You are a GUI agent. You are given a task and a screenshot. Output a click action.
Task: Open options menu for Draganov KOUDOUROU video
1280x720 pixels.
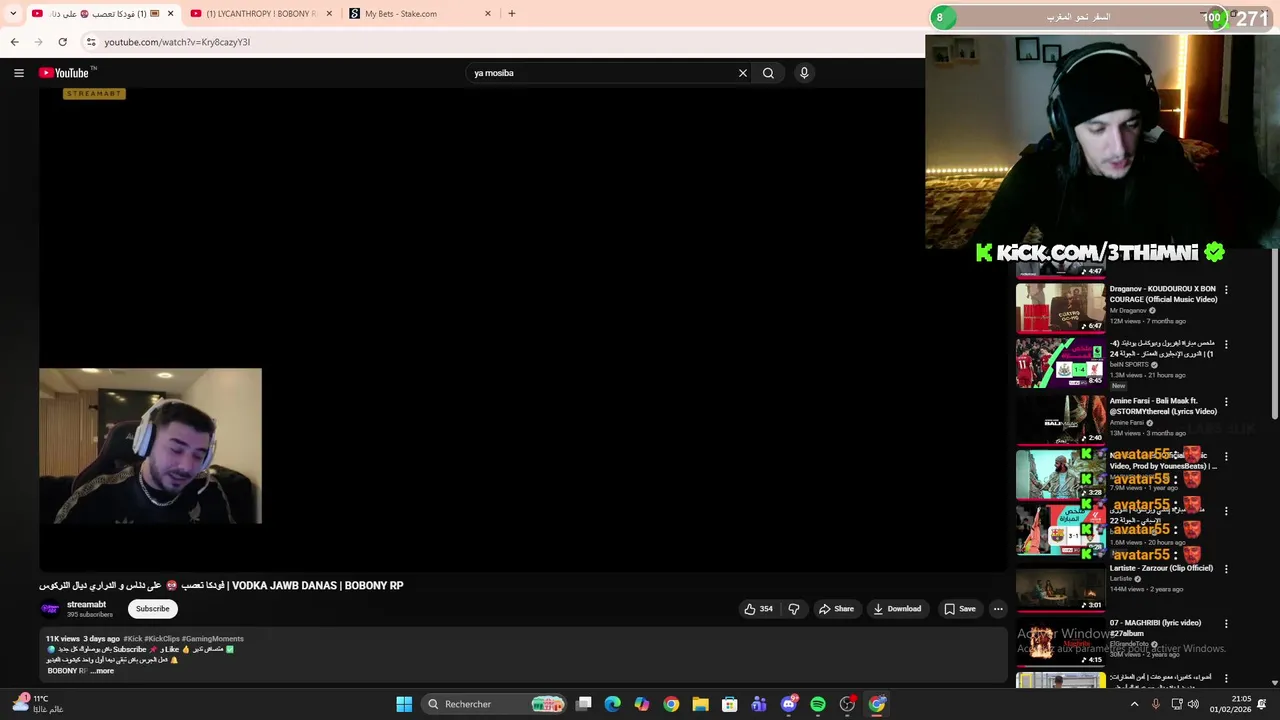tap(1226, 290)
